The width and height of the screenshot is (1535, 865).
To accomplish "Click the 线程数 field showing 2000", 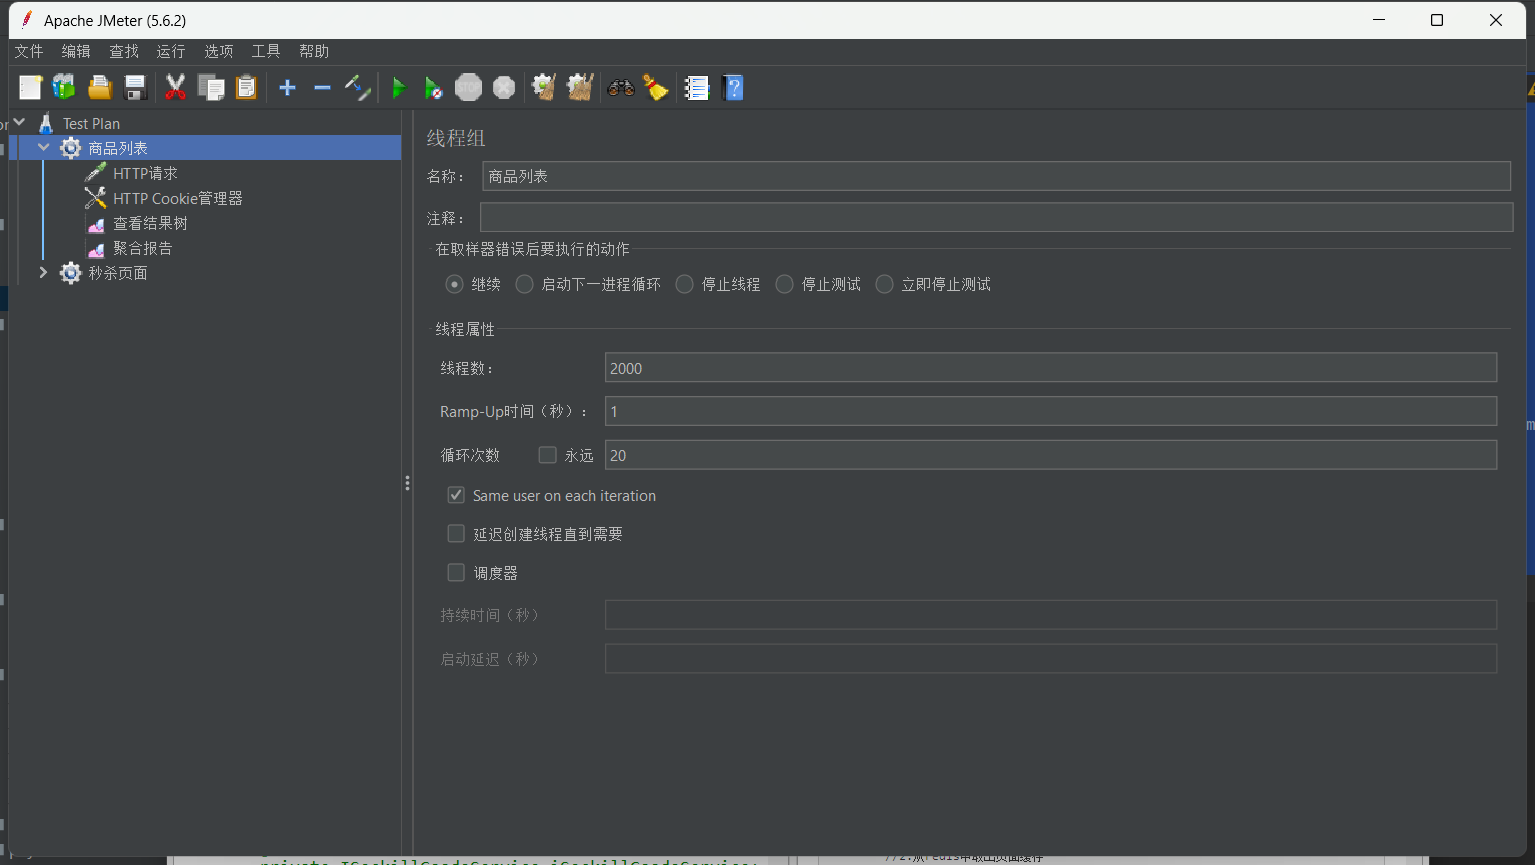I will pyautogui.click(x=1051, y=368).
